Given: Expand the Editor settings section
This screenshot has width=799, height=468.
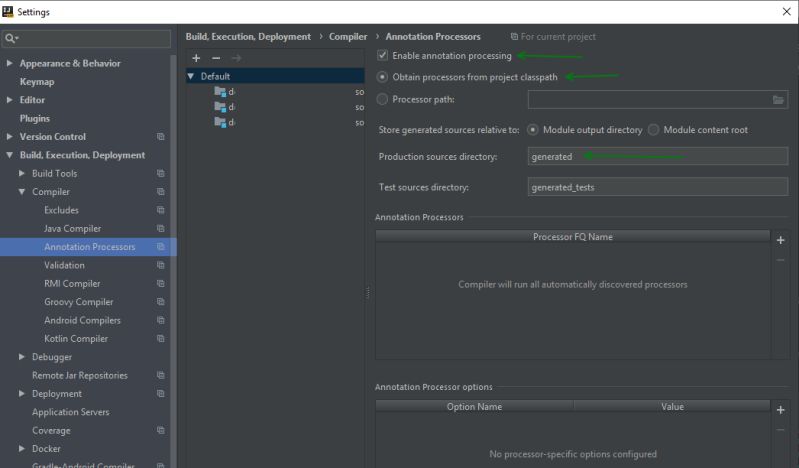Looking at the screenshot, I should pyautogui.click(x=9, y=100).
